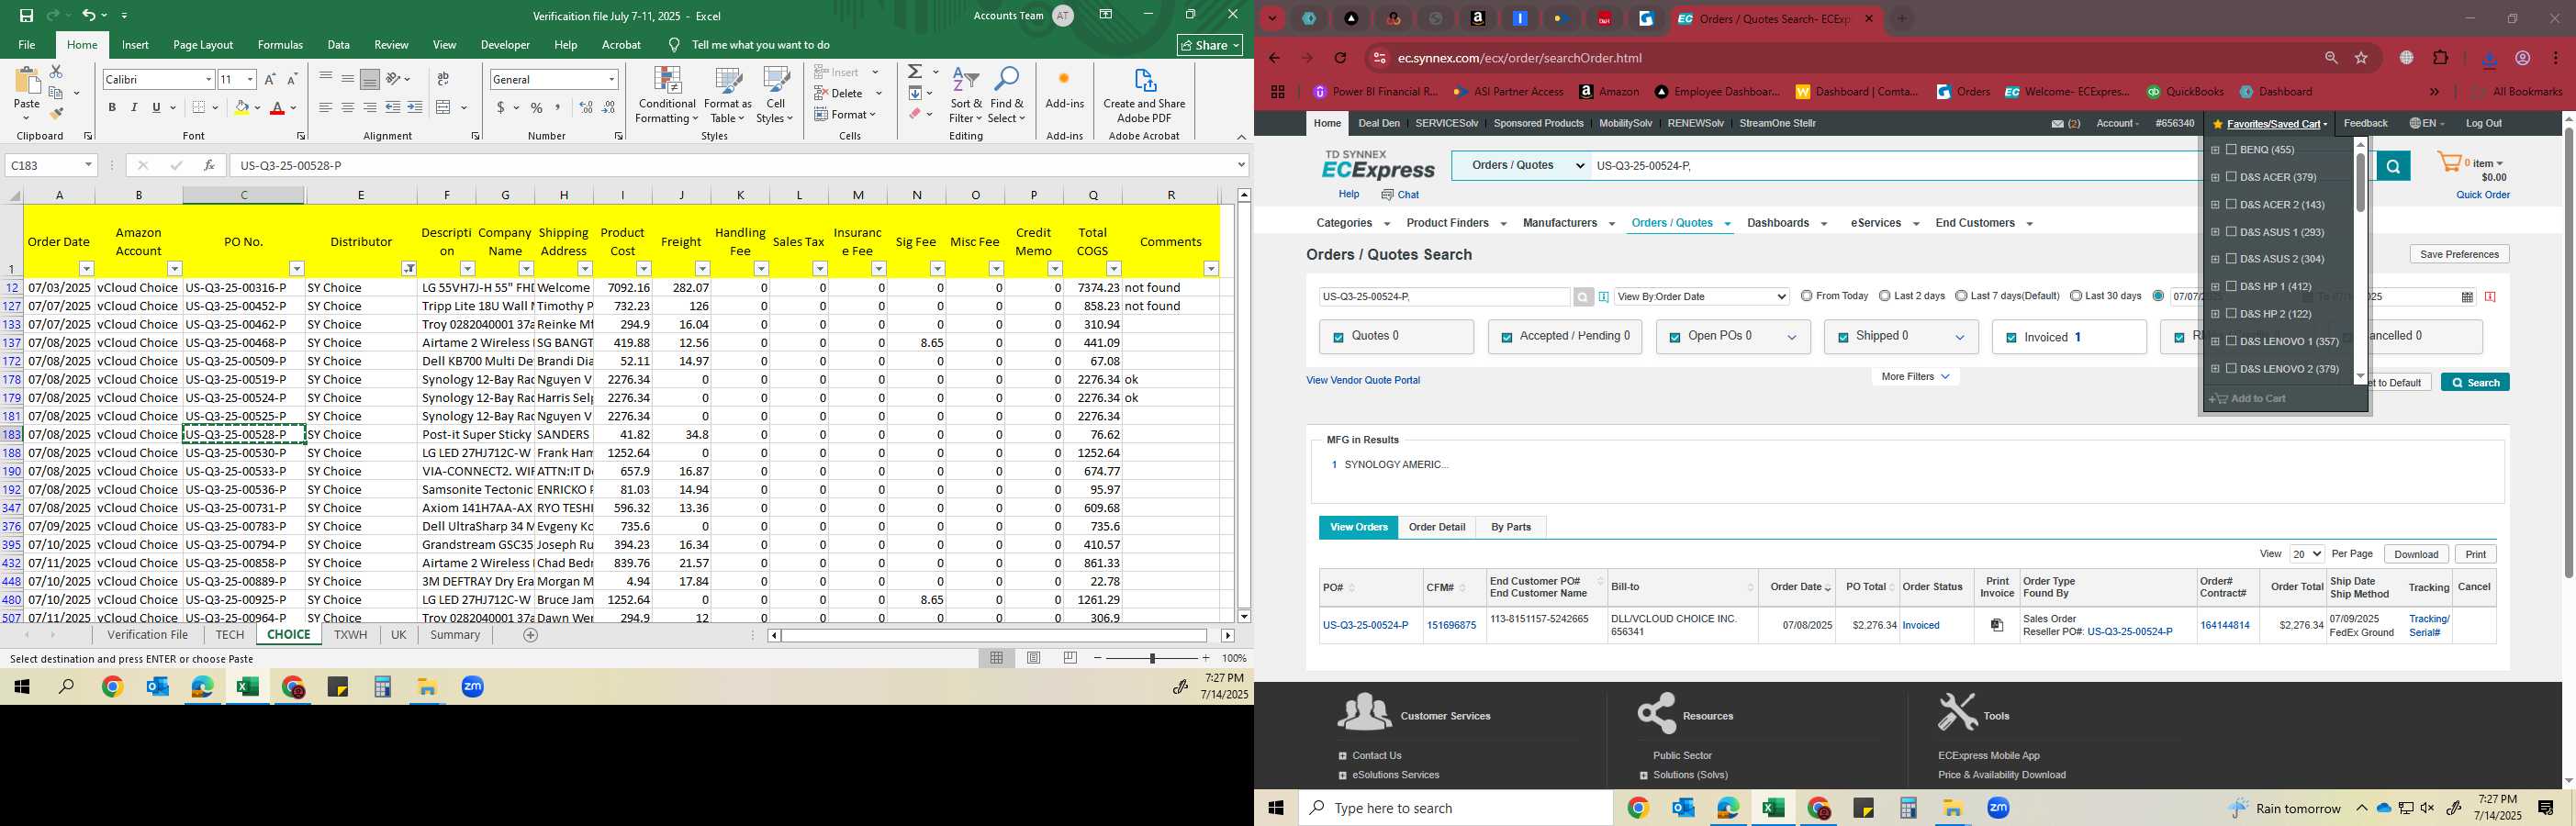
Task: Click Undo arrow in Excel quick access
Action: coord(88,15)
